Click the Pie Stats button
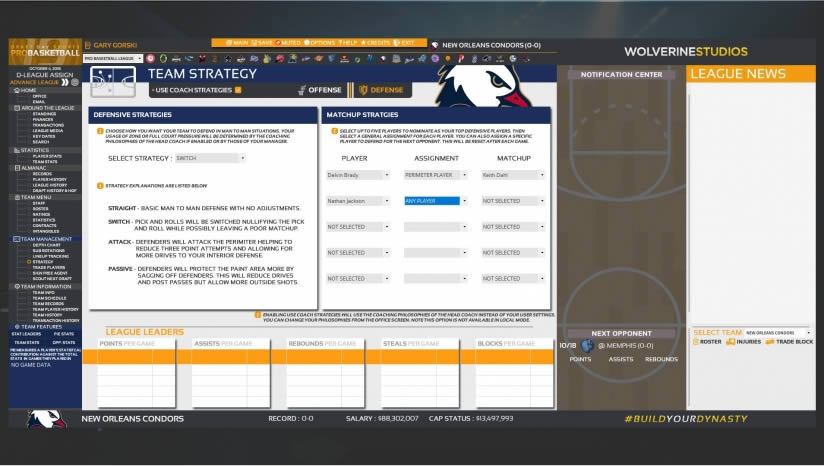The height and width of the screenshot is (466, 824). (64, 333)
